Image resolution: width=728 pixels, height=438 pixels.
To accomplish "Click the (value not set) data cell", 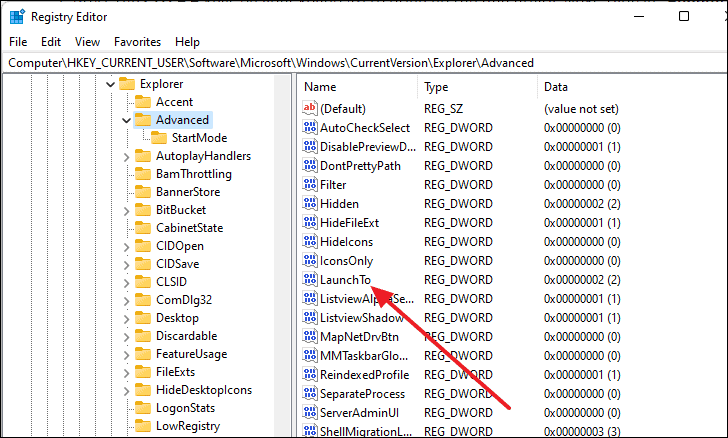I will (581, 109).
